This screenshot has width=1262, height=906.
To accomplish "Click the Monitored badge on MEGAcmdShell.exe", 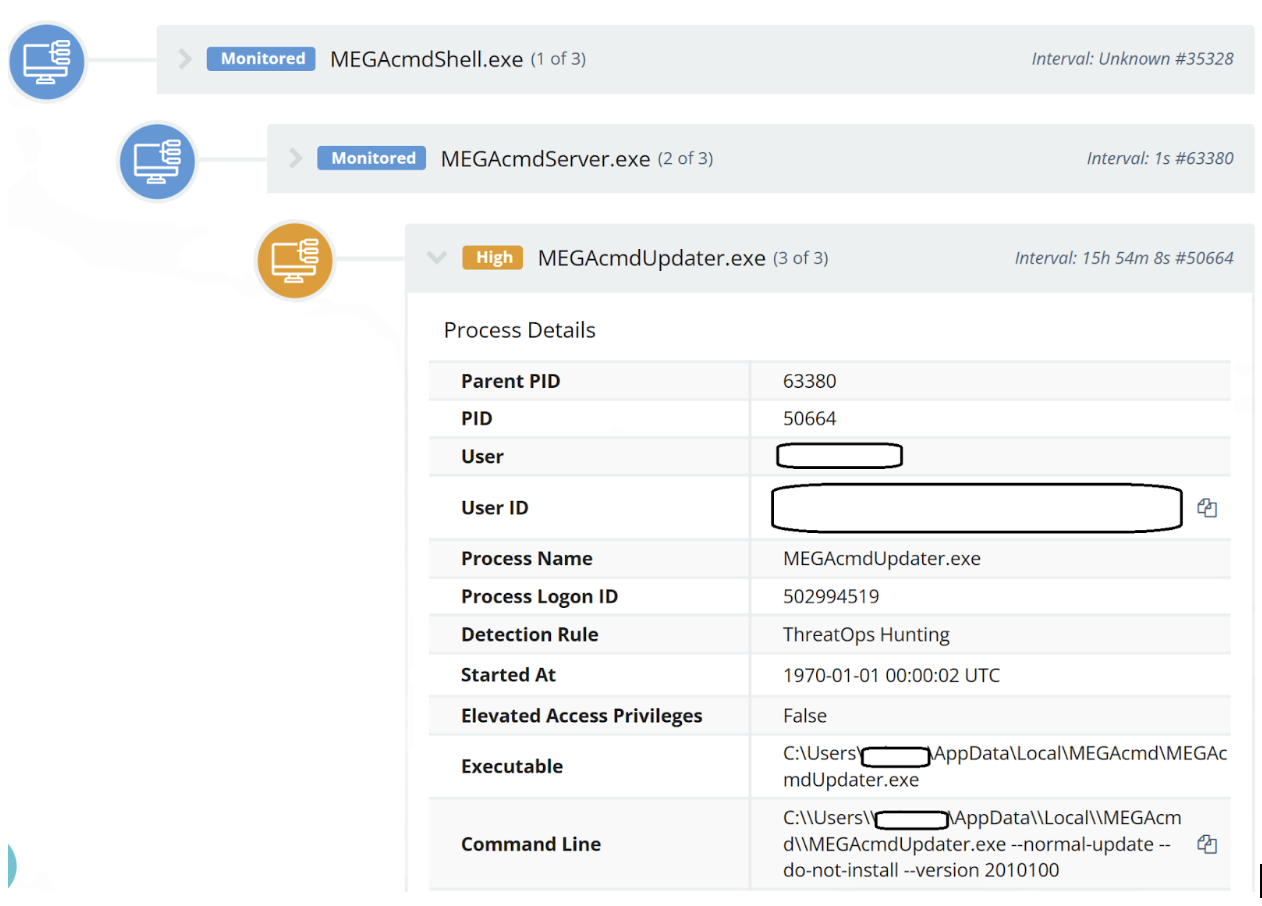I will point(260,58).
